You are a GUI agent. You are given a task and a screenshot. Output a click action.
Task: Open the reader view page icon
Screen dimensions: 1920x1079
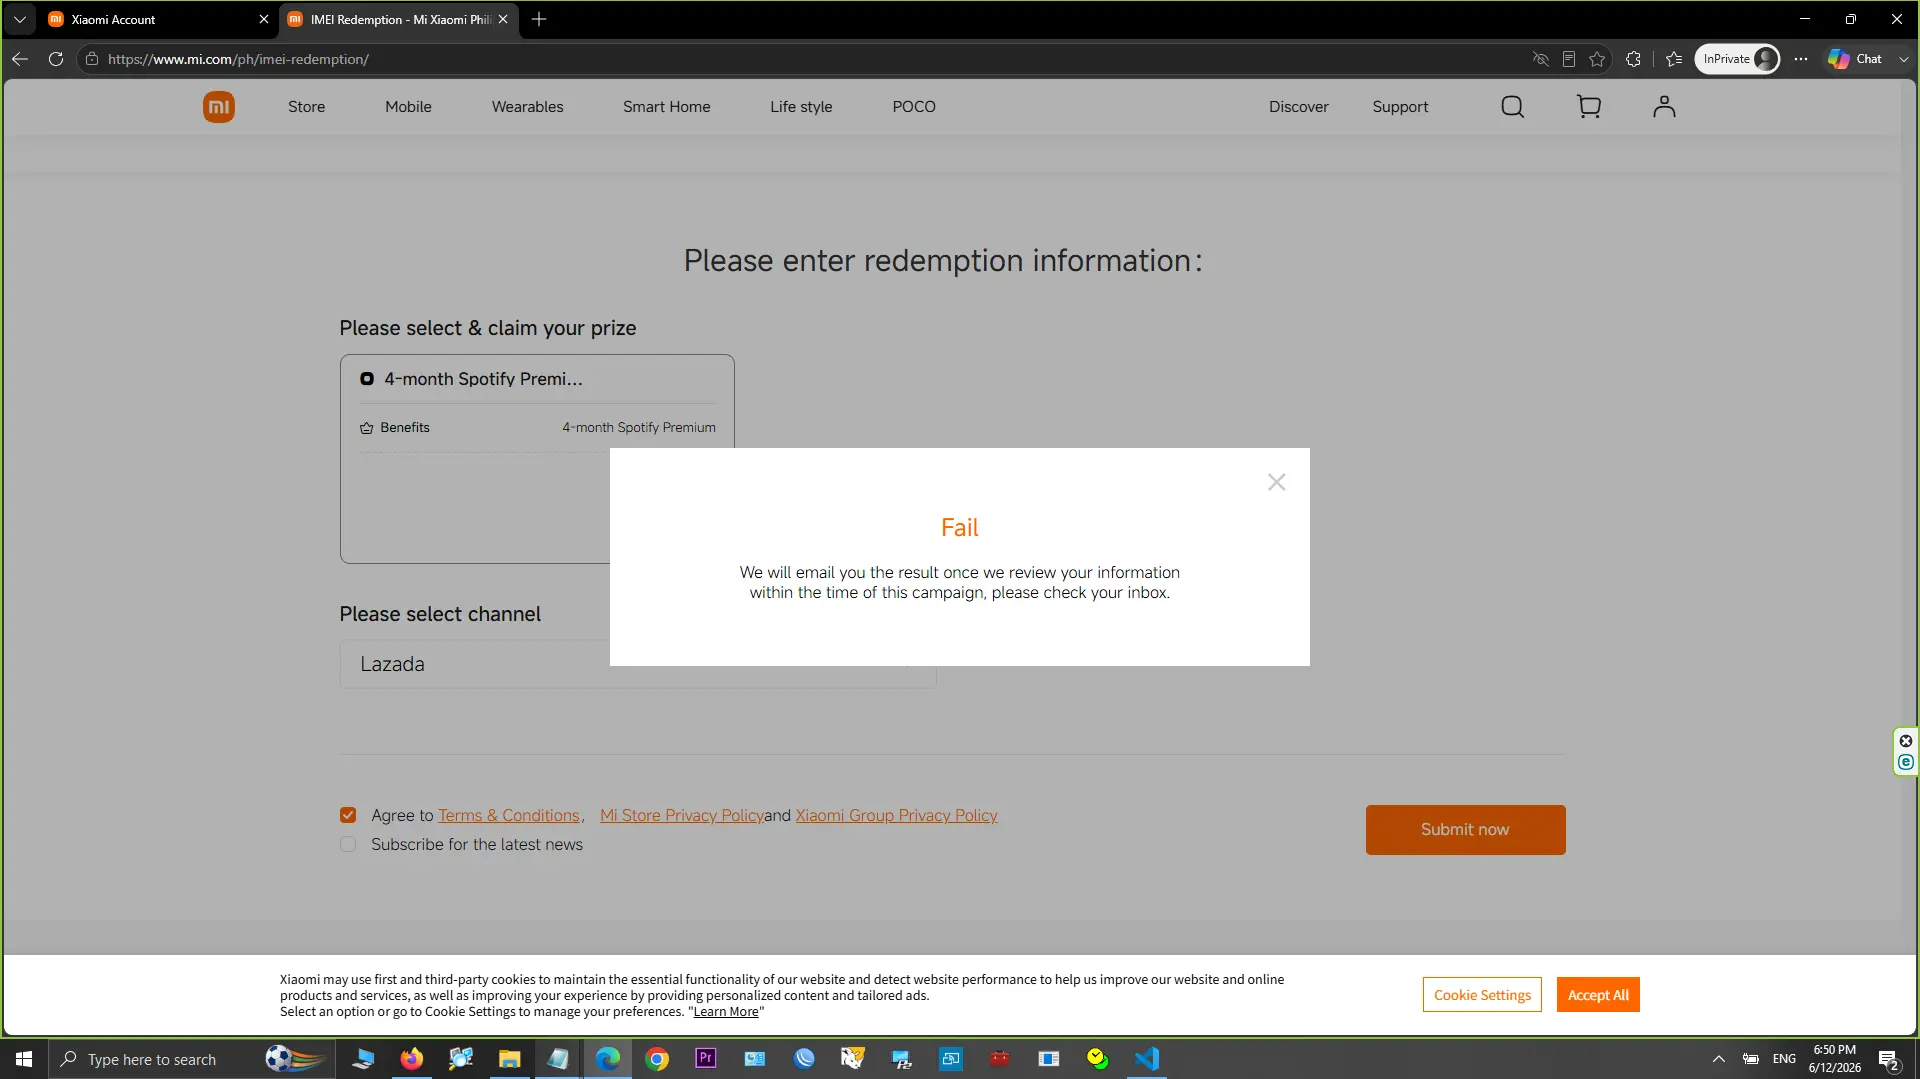point(1568,59)
